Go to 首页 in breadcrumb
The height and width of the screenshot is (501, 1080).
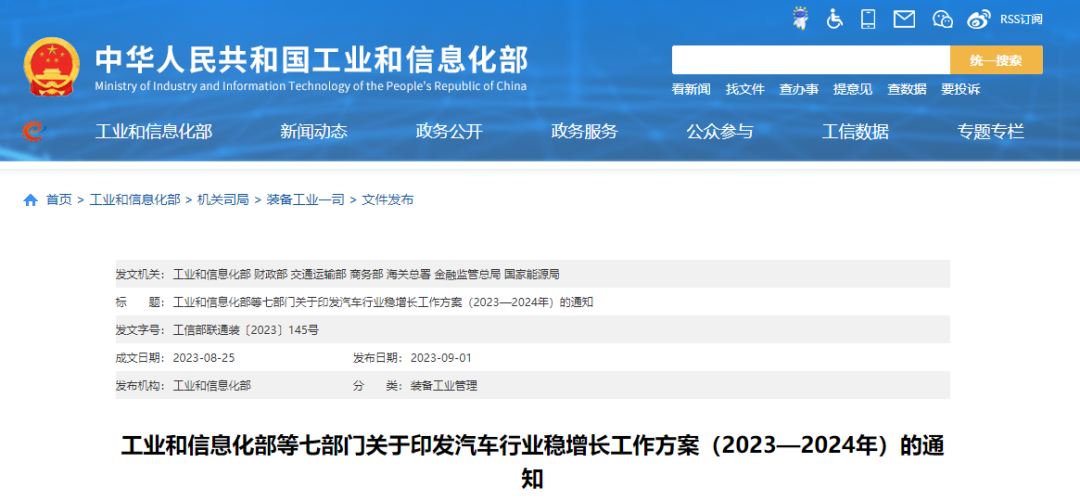[59, 200]
